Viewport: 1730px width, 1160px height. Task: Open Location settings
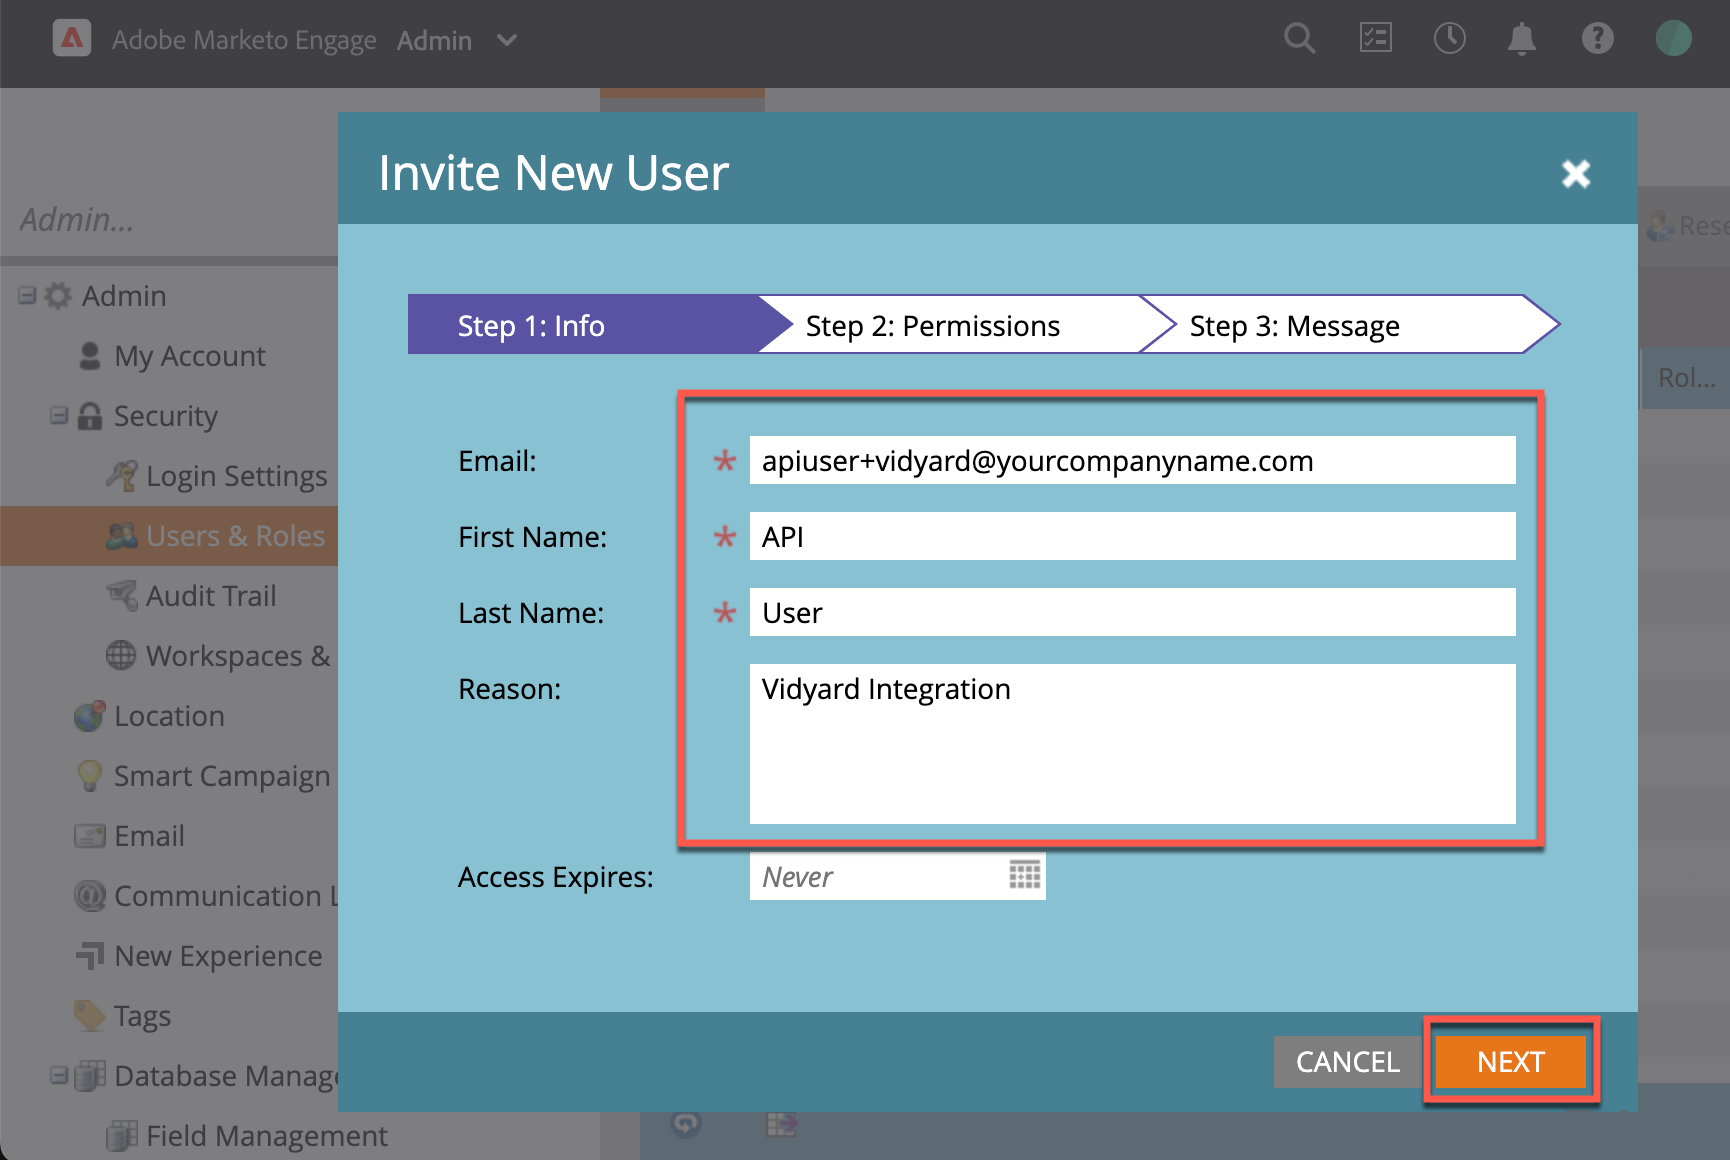click(169, 716)
